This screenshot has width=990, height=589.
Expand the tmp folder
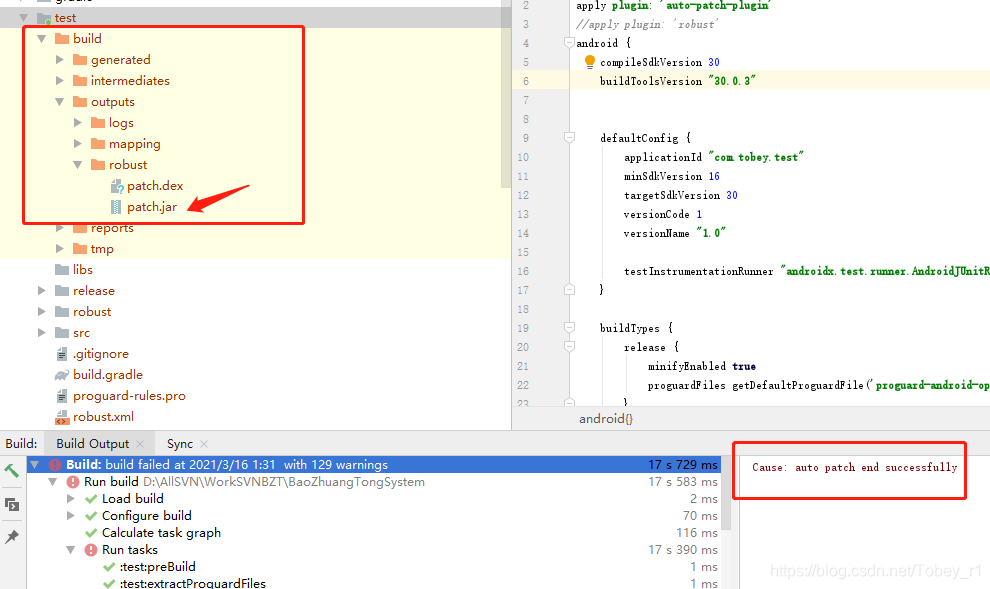[60, 248]
